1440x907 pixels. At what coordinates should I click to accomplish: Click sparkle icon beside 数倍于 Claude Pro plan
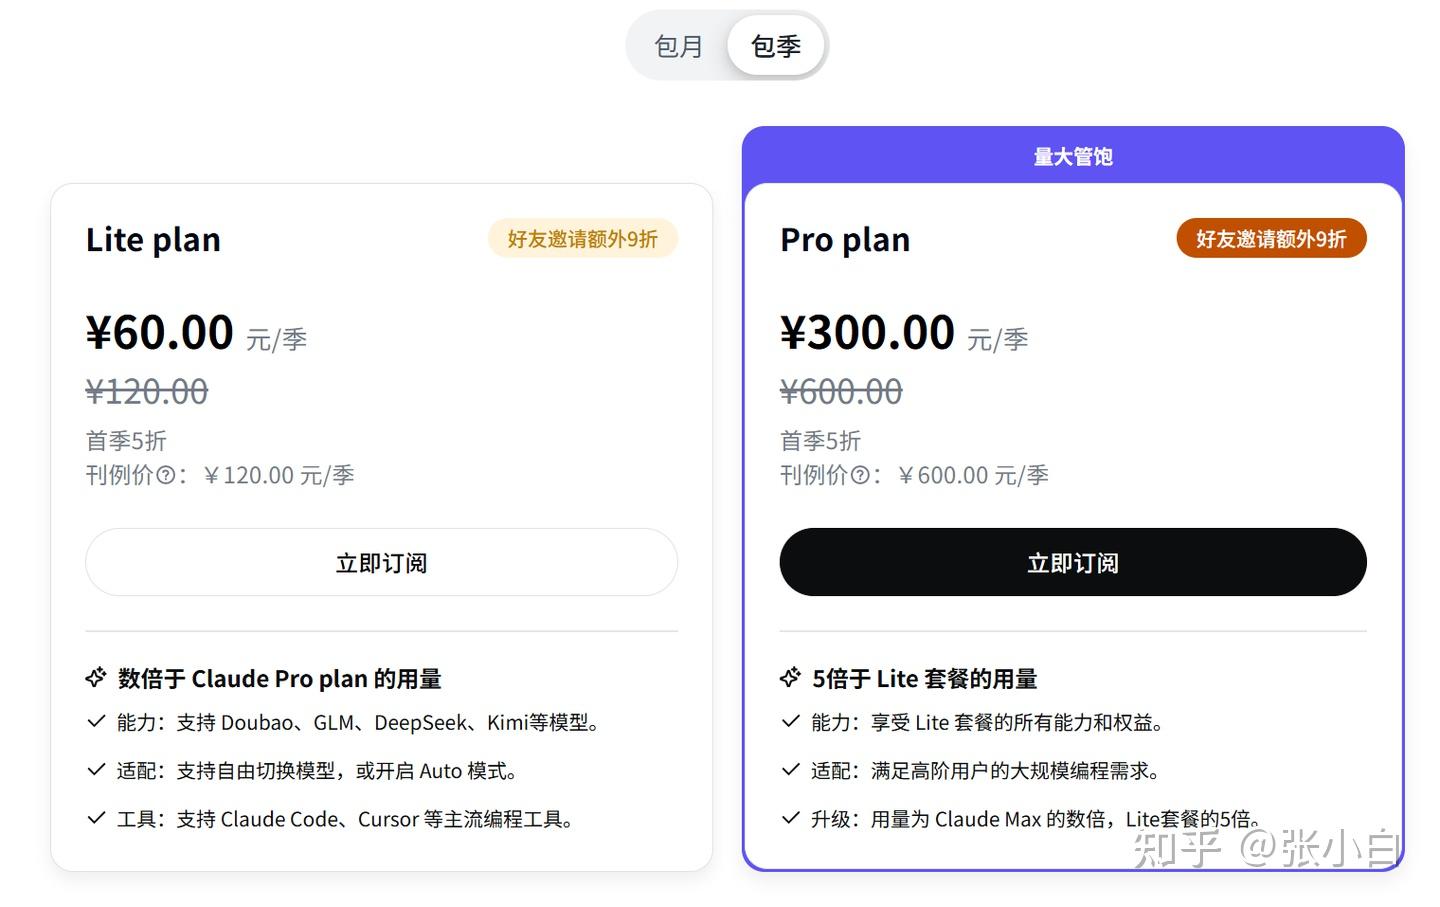coord(96,678)
